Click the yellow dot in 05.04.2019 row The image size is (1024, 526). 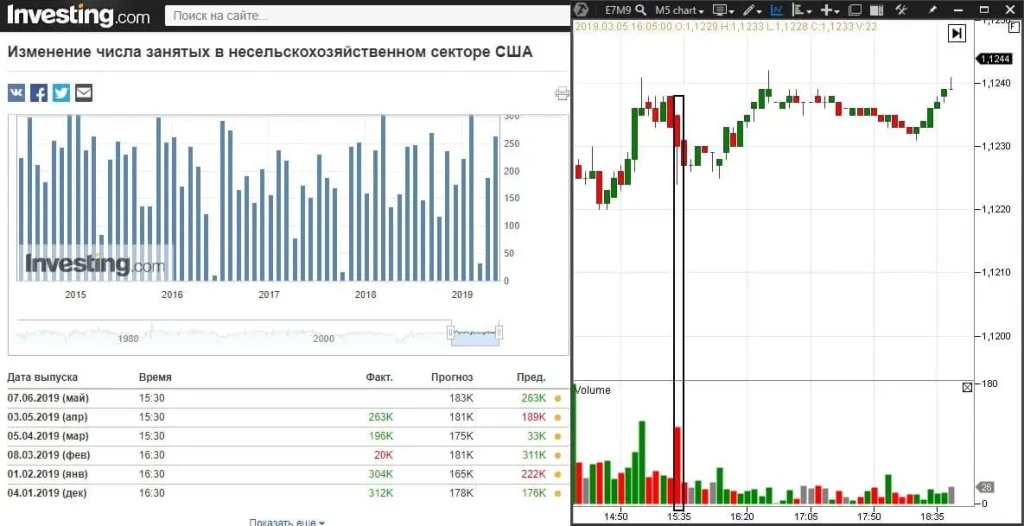[557, 436]
